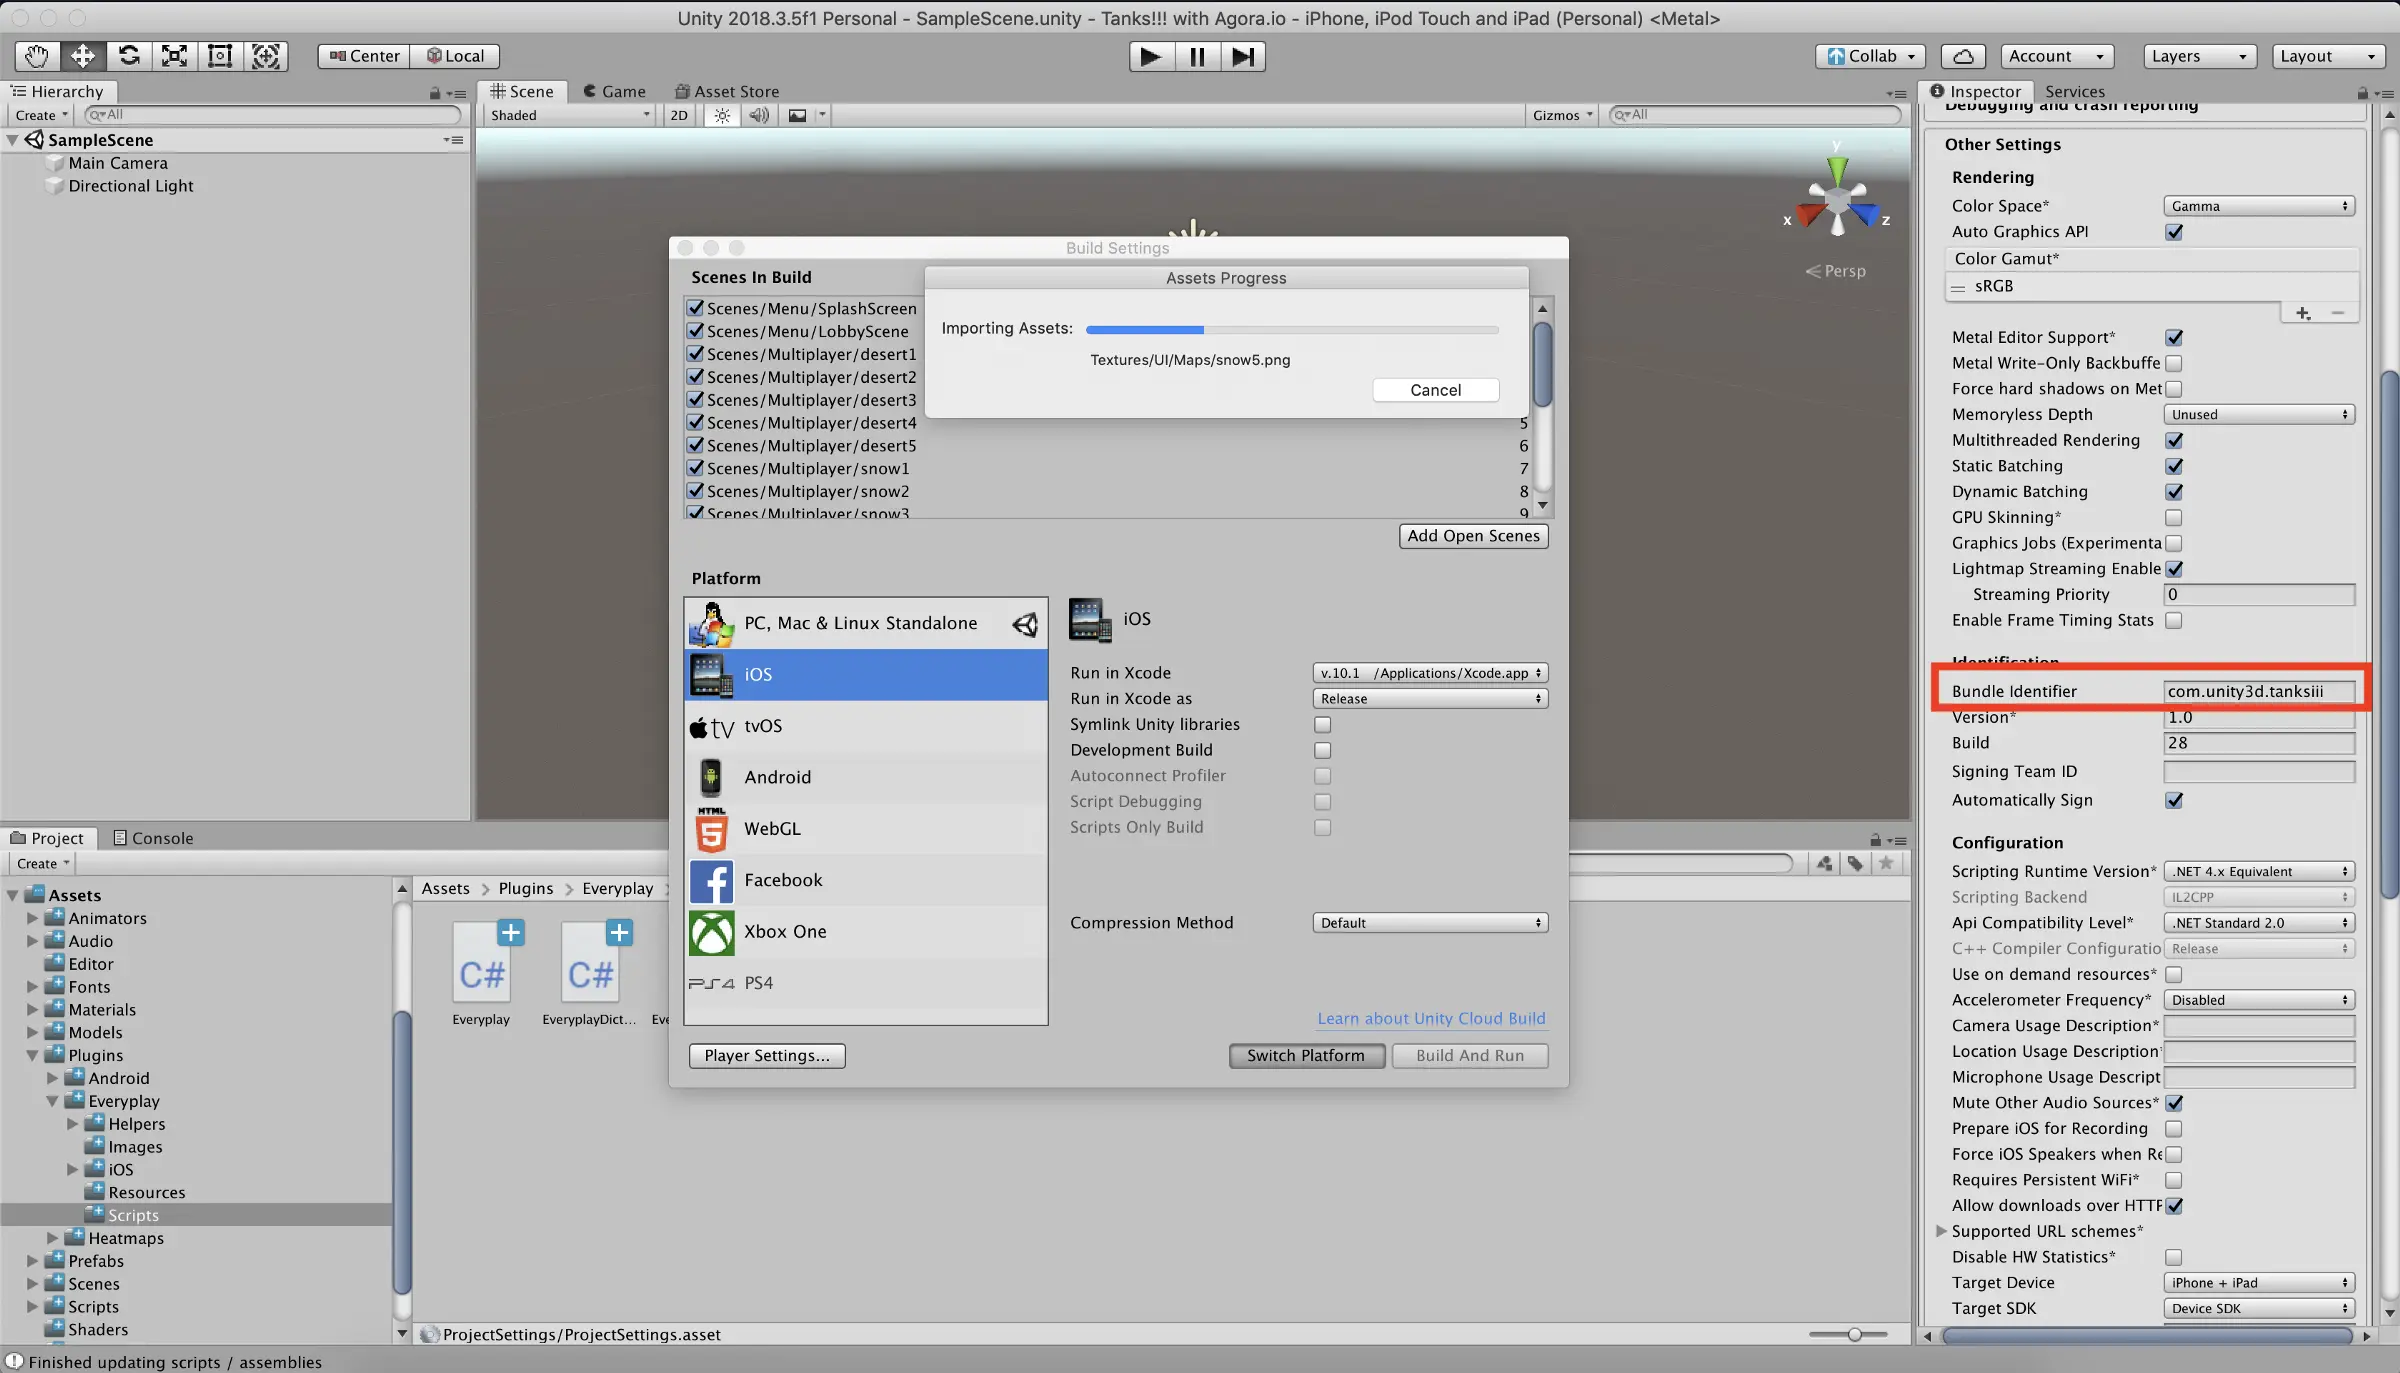The height and width of the screenshot is (1373, 2400).
Task: Toggle scene audio speaker icon
Action: (x=760, y=115)
